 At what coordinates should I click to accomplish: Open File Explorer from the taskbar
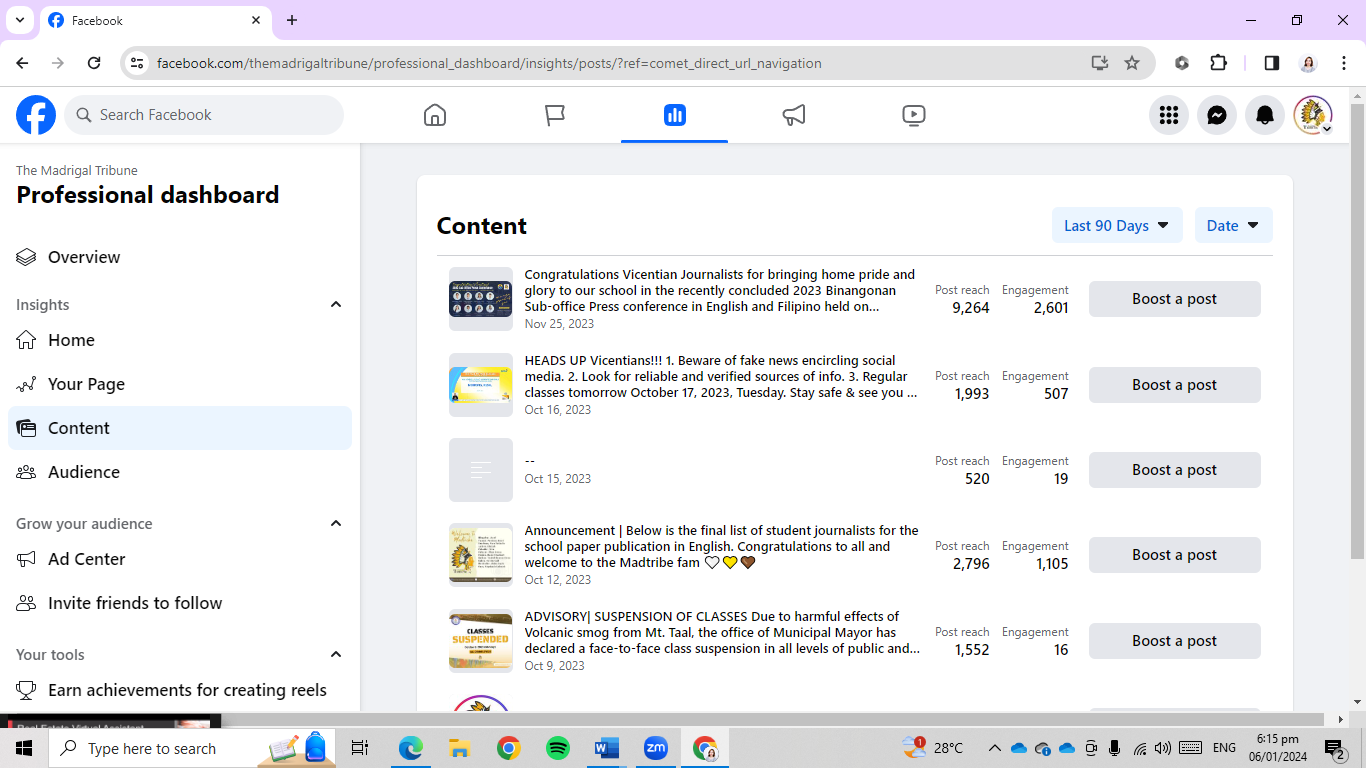pos(460,748)
